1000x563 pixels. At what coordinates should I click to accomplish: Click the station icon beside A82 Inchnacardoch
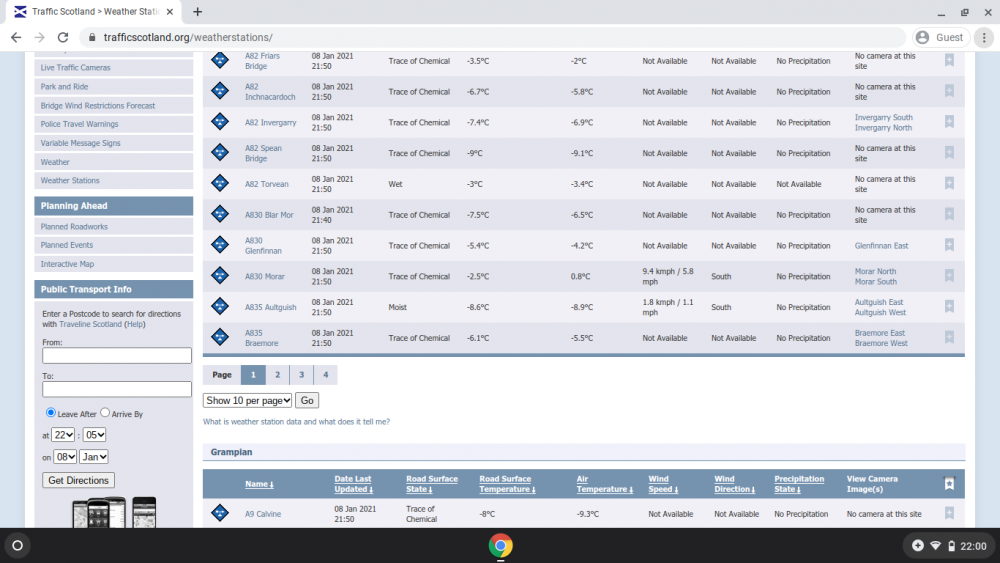click(x=219, y=91)
